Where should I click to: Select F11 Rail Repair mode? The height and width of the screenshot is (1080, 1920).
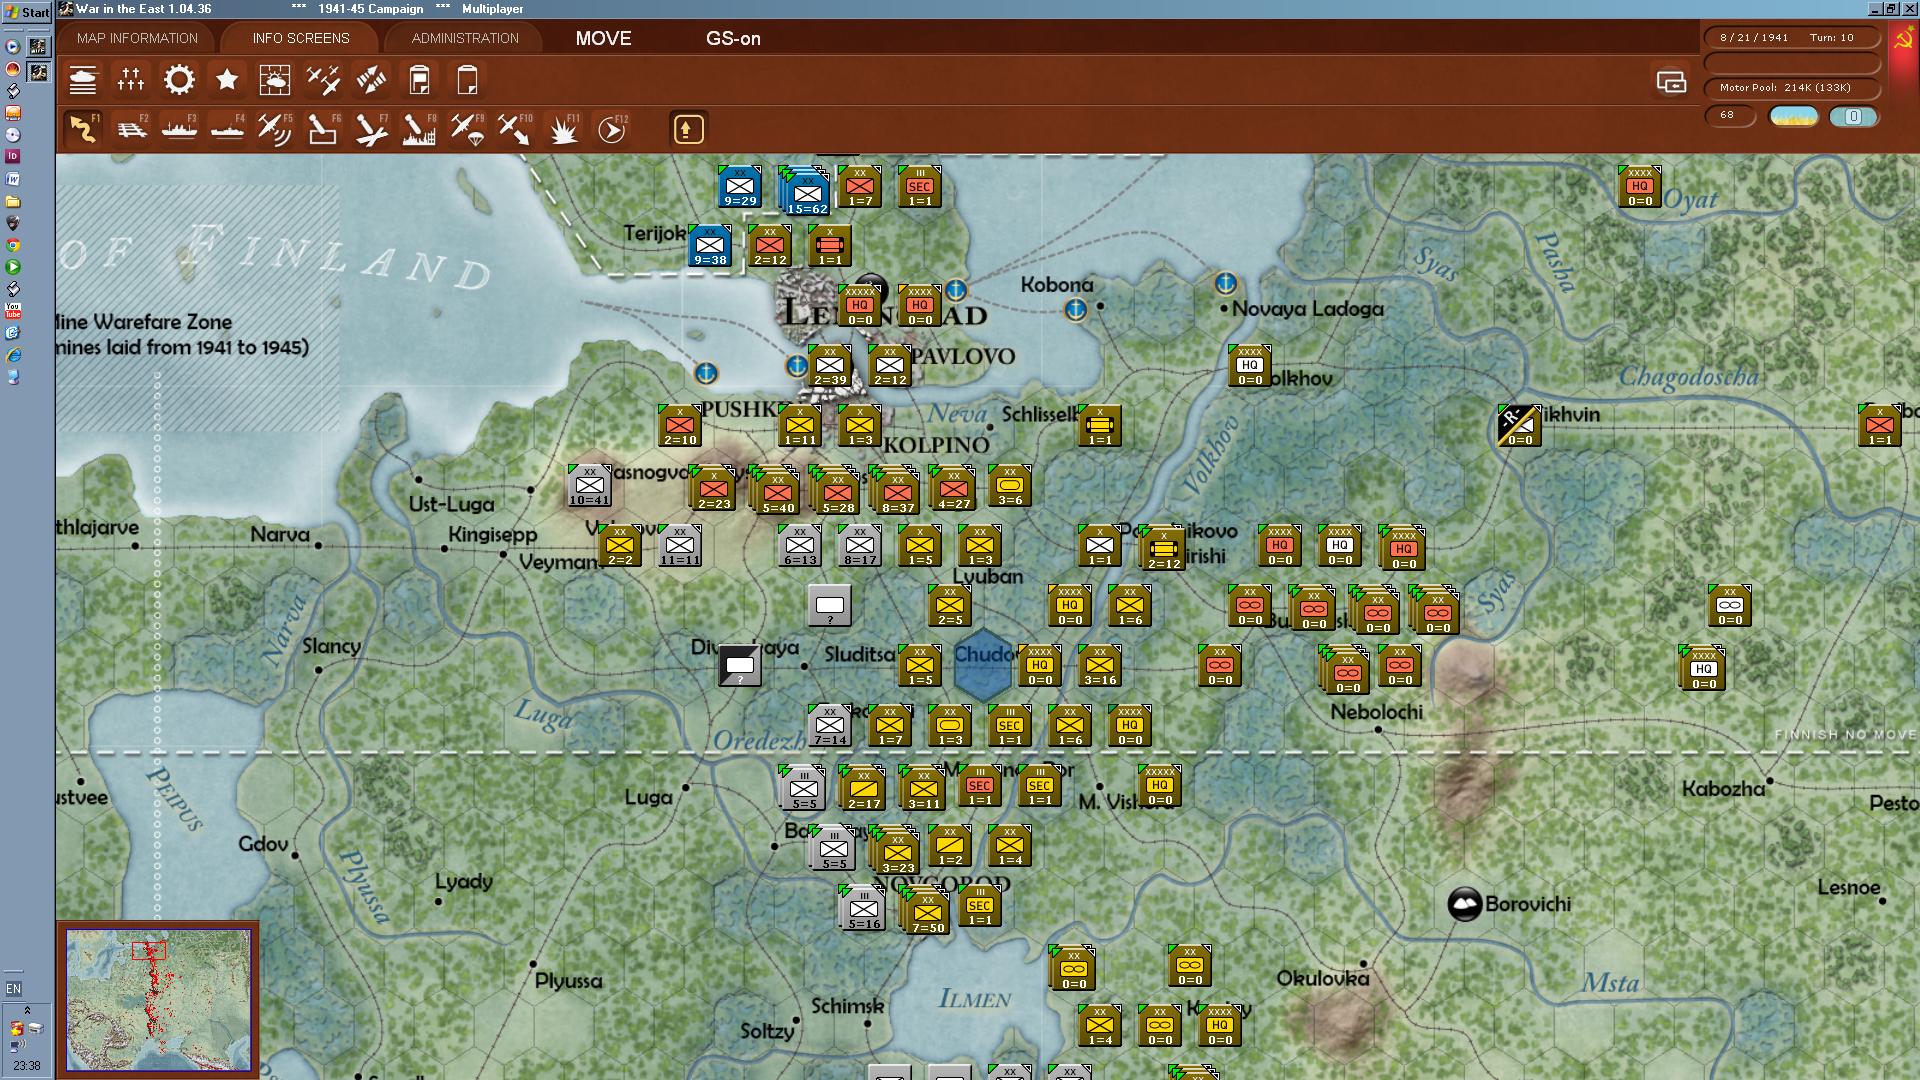click(563, 129)
